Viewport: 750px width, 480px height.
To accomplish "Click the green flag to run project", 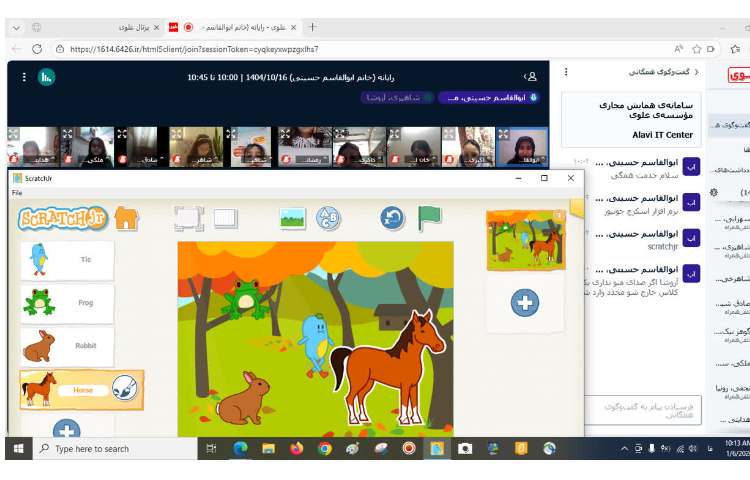I will click(429, 217).
